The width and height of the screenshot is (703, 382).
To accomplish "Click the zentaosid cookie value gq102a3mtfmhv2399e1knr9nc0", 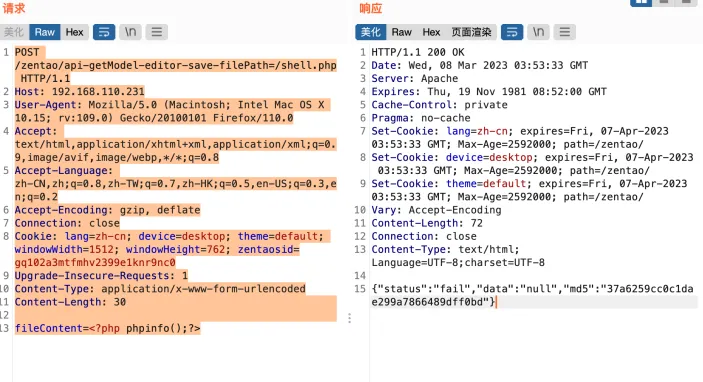I will coord(95,263).
